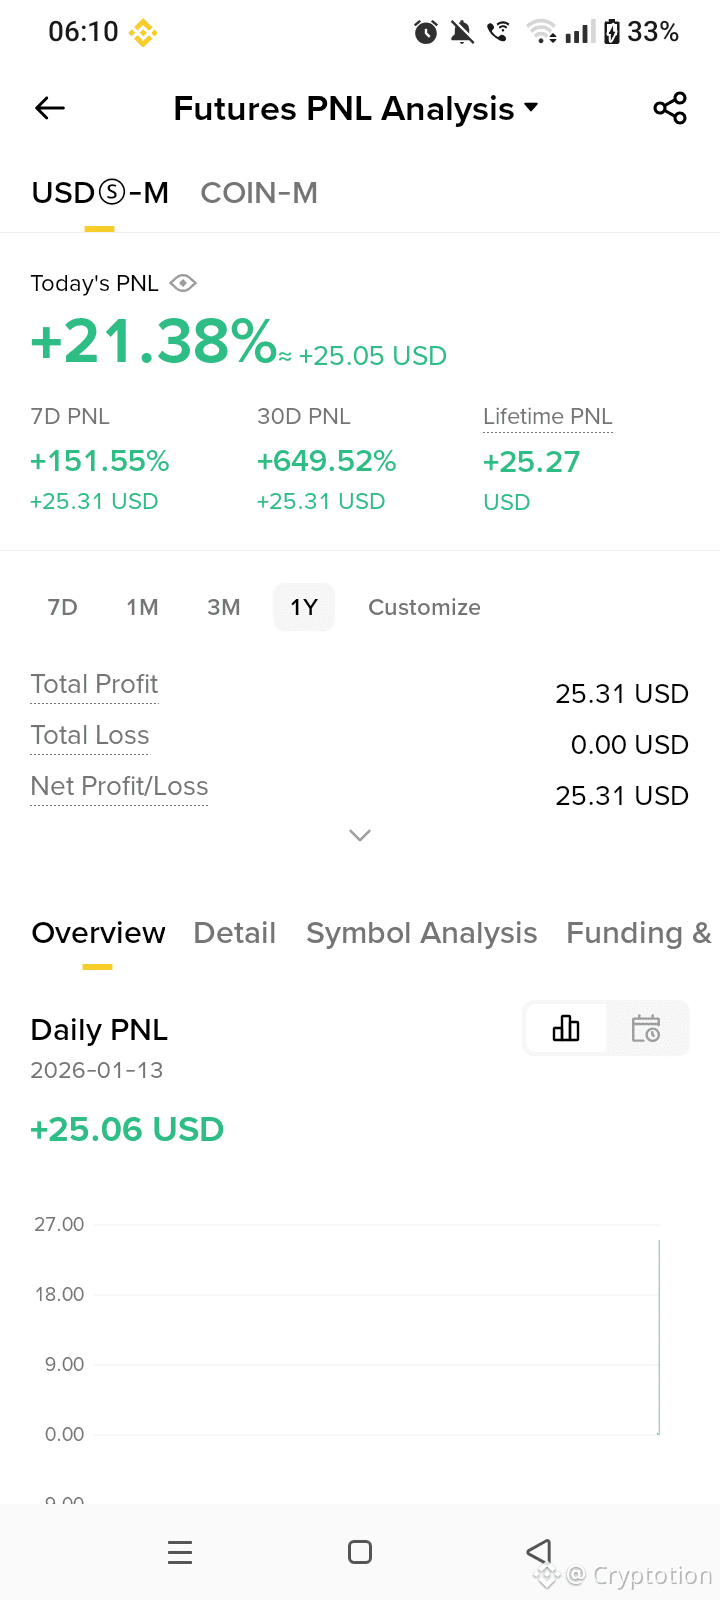720x1600 pixels.
Task: Tap Android recent apps menu icon
Action: click(180, 1552)
